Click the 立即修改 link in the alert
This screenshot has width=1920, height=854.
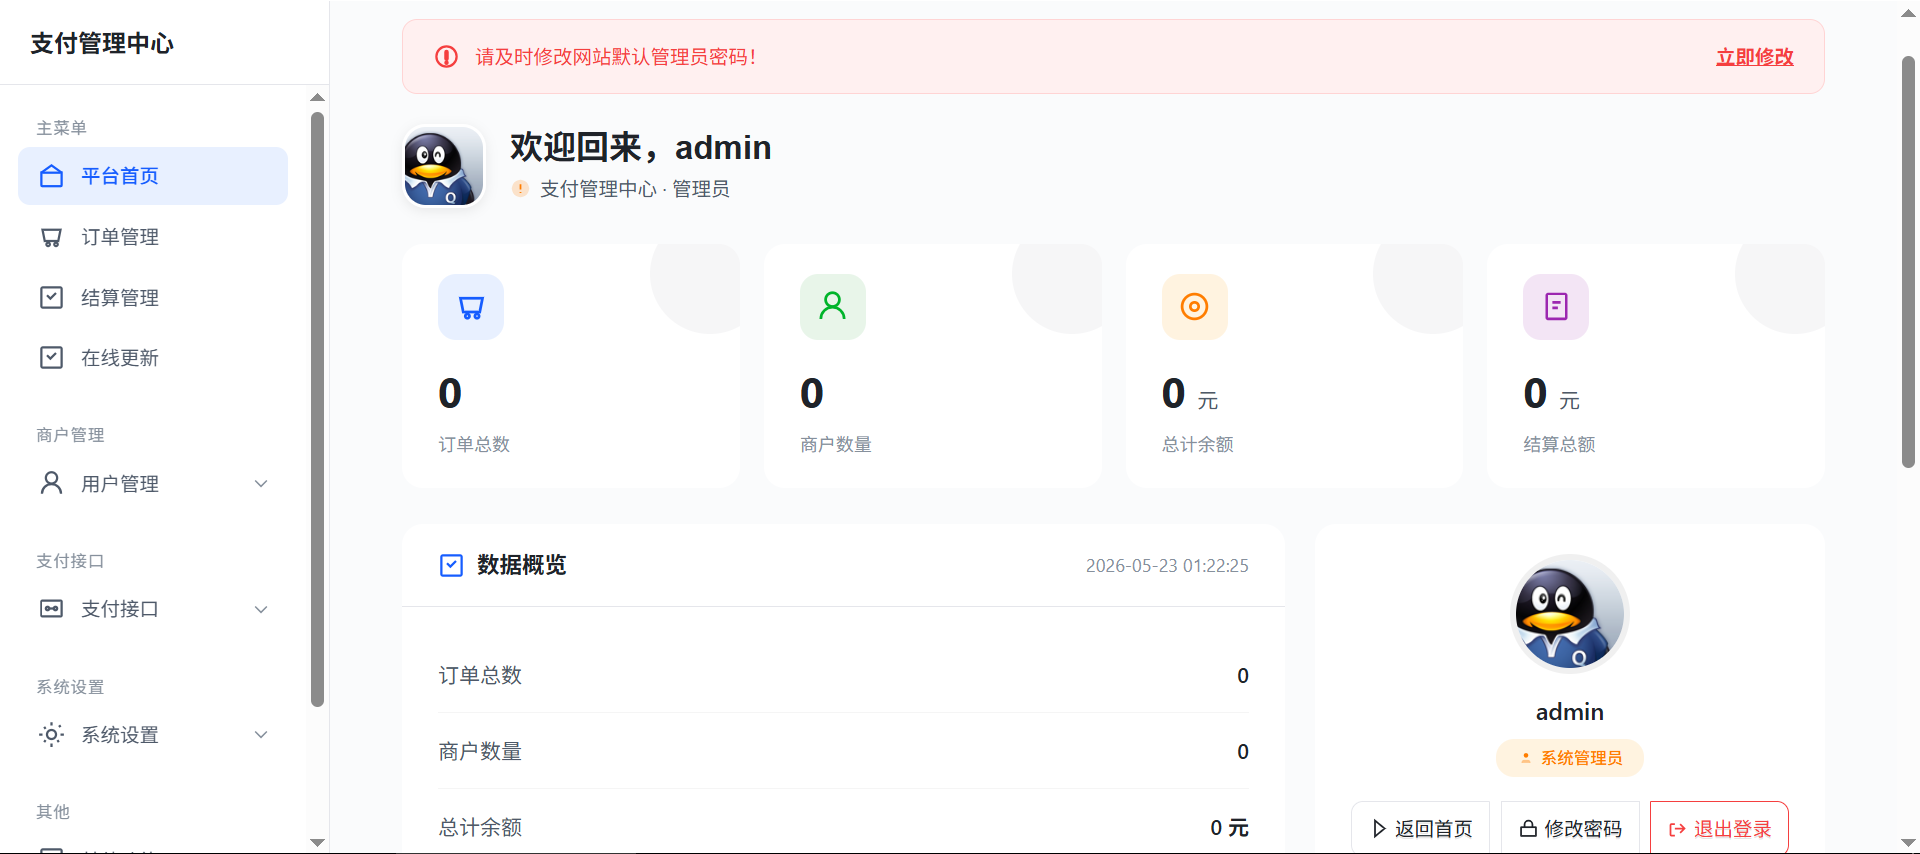pos(1754,57)
